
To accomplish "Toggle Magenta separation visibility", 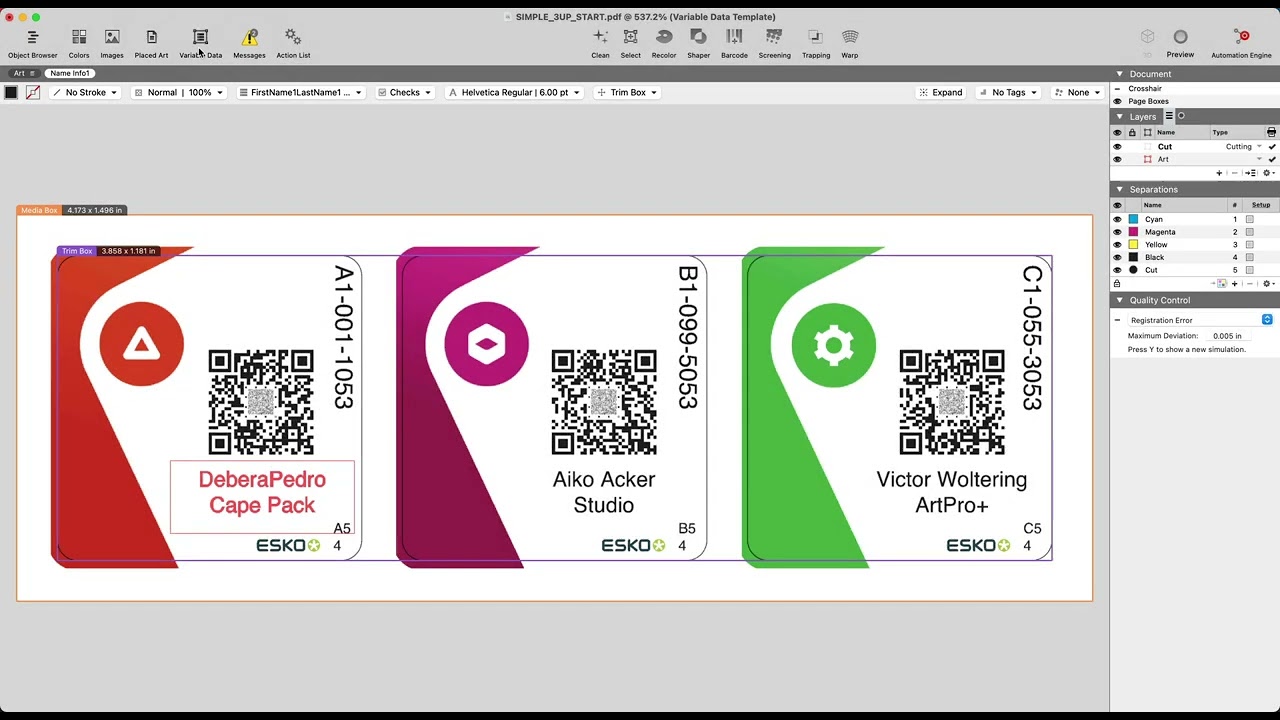I will coord(1117,232).
